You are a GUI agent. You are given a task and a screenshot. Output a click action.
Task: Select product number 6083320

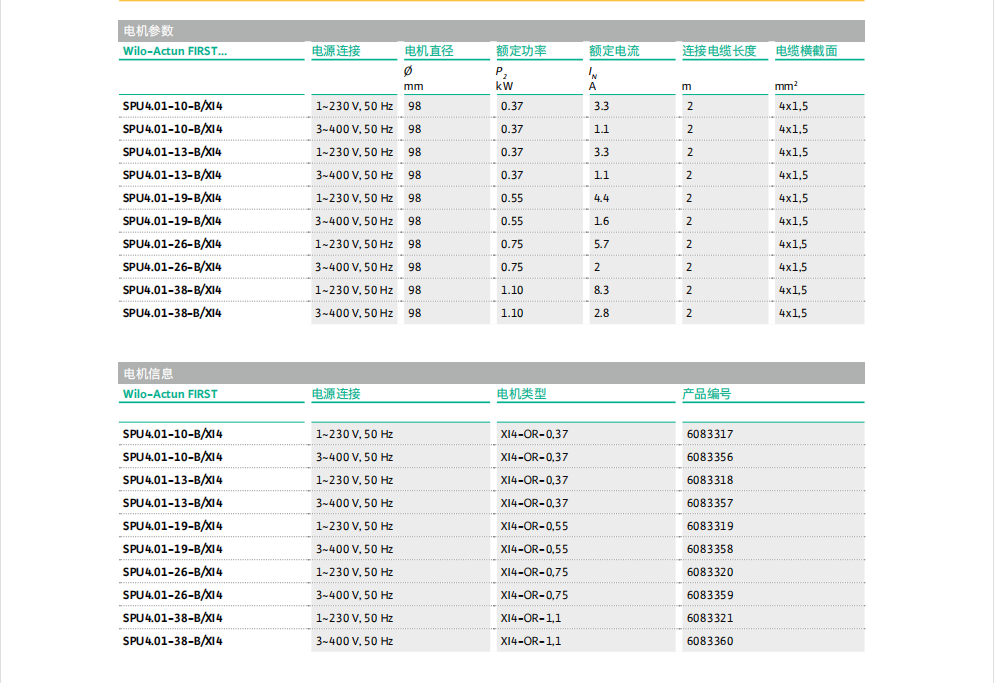coord(710,572)
